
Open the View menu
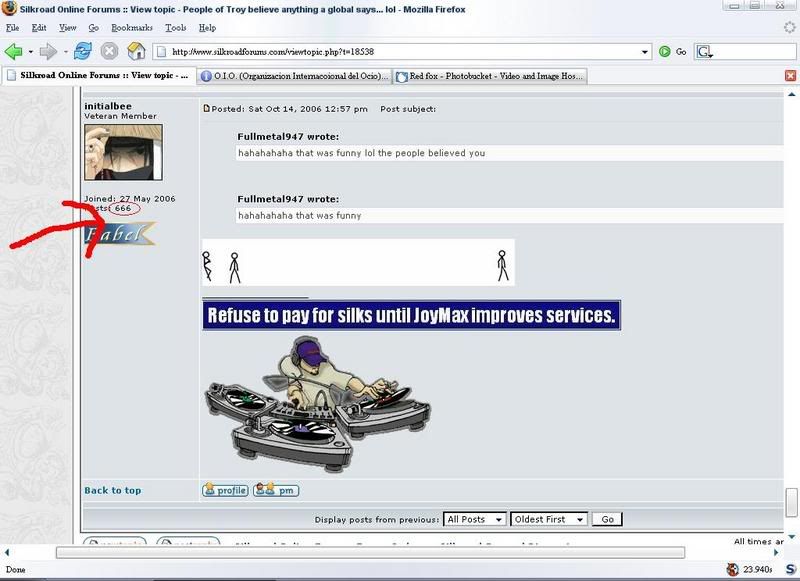click(67, 28)
